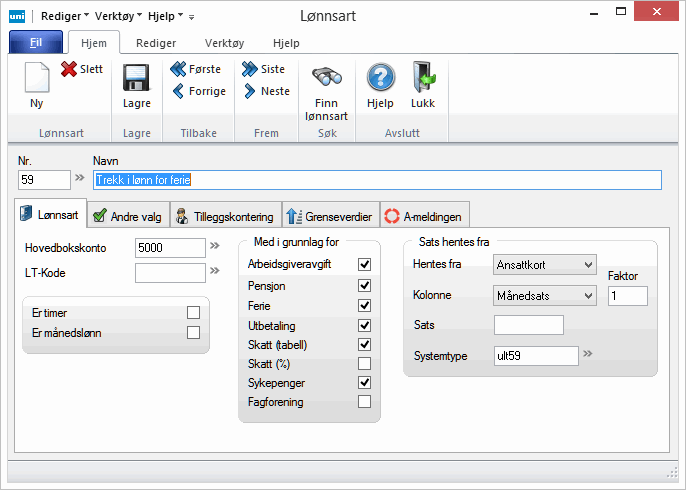Click into the Navn text field
Image resolution: width=686 pixels, height=490 pixels.
[377, 180]
